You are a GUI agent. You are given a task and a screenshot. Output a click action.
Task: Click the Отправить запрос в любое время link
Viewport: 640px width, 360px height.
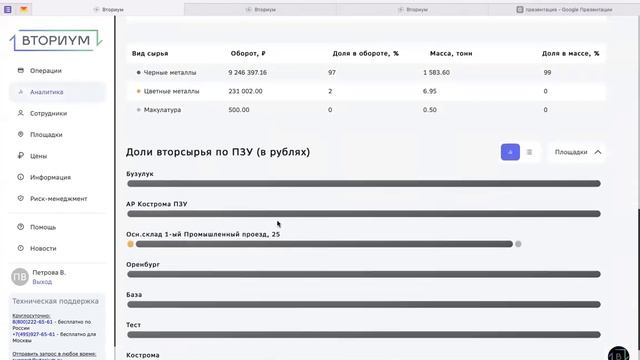click(54, 353)
